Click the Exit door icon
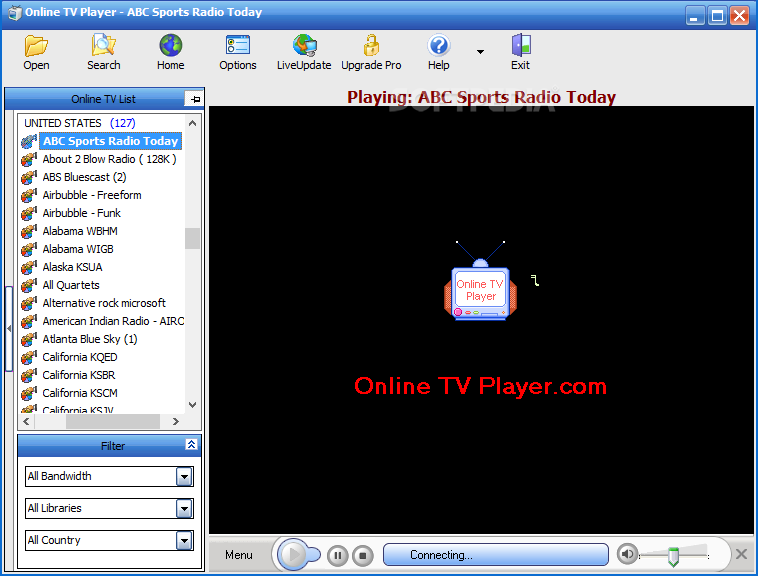This screenshot has height=576, width=758. (521, 52)
